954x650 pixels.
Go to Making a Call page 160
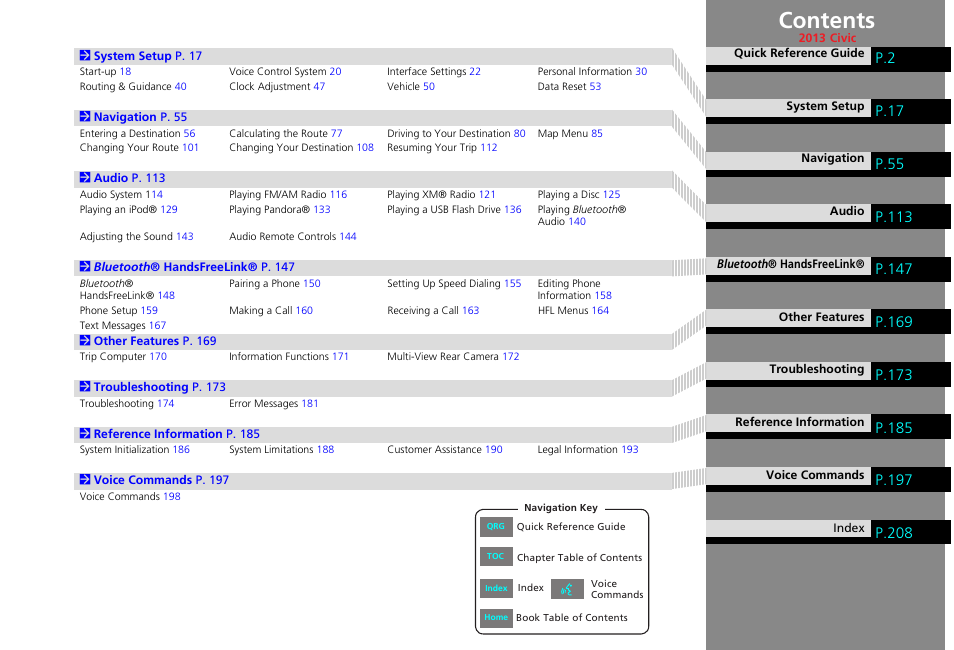click(271, 310)
